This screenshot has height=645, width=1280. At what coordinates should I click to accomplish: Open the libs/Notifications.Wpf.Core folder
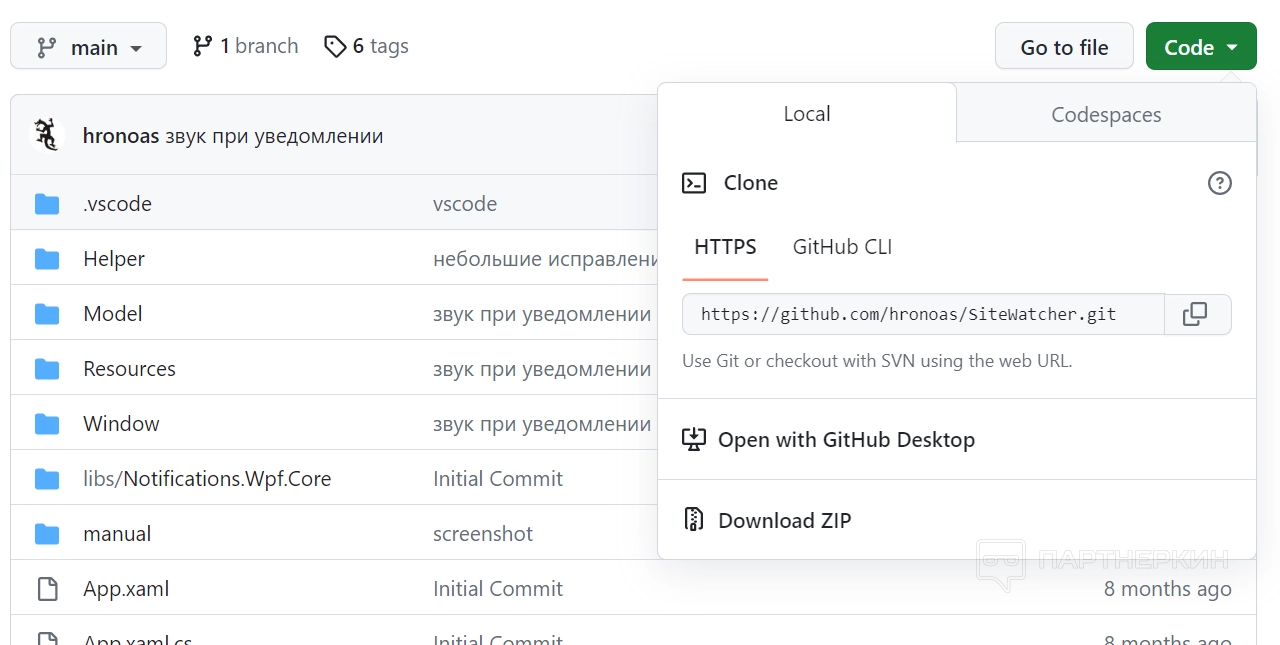207,479
